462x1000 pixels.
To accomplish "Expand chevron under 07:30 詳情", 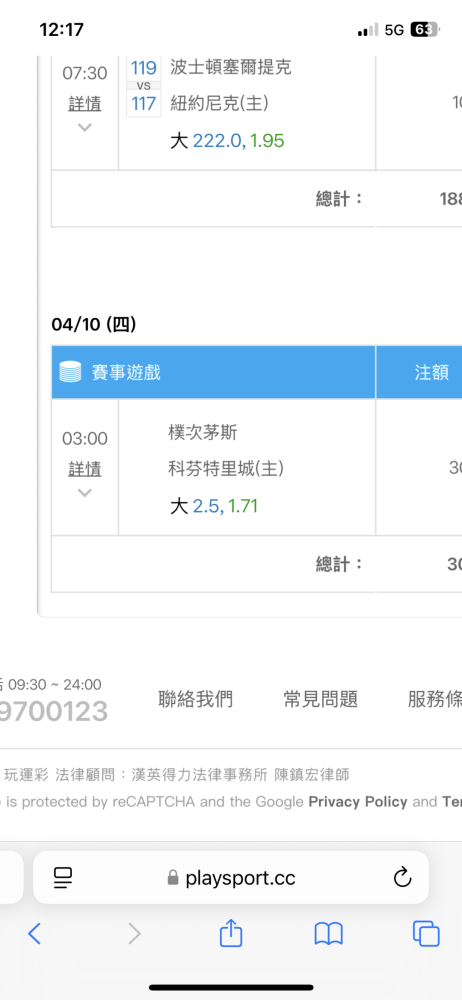I will pos(84,127).
